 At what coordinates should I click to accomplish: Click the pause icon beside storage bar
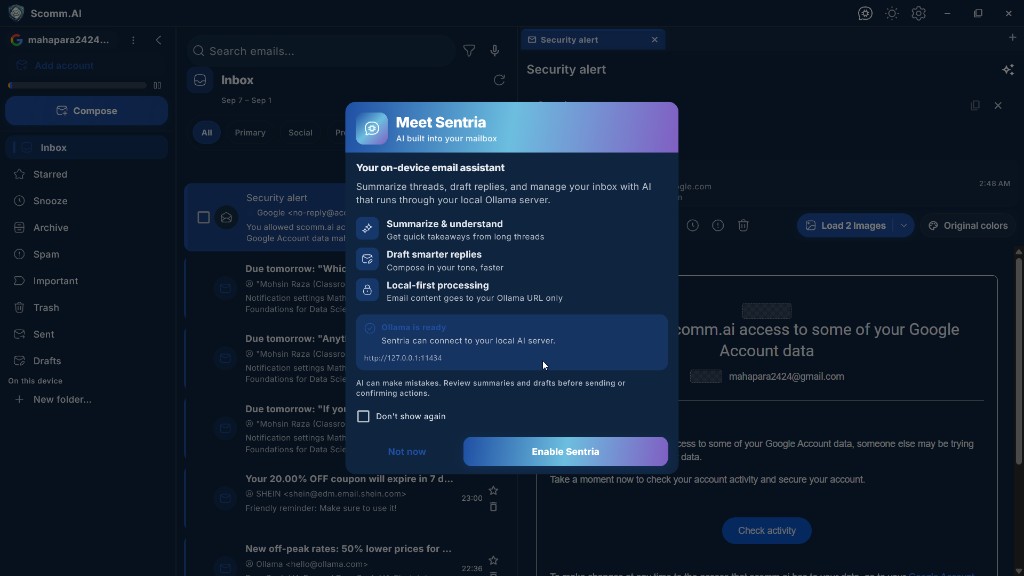pos(157,85)
